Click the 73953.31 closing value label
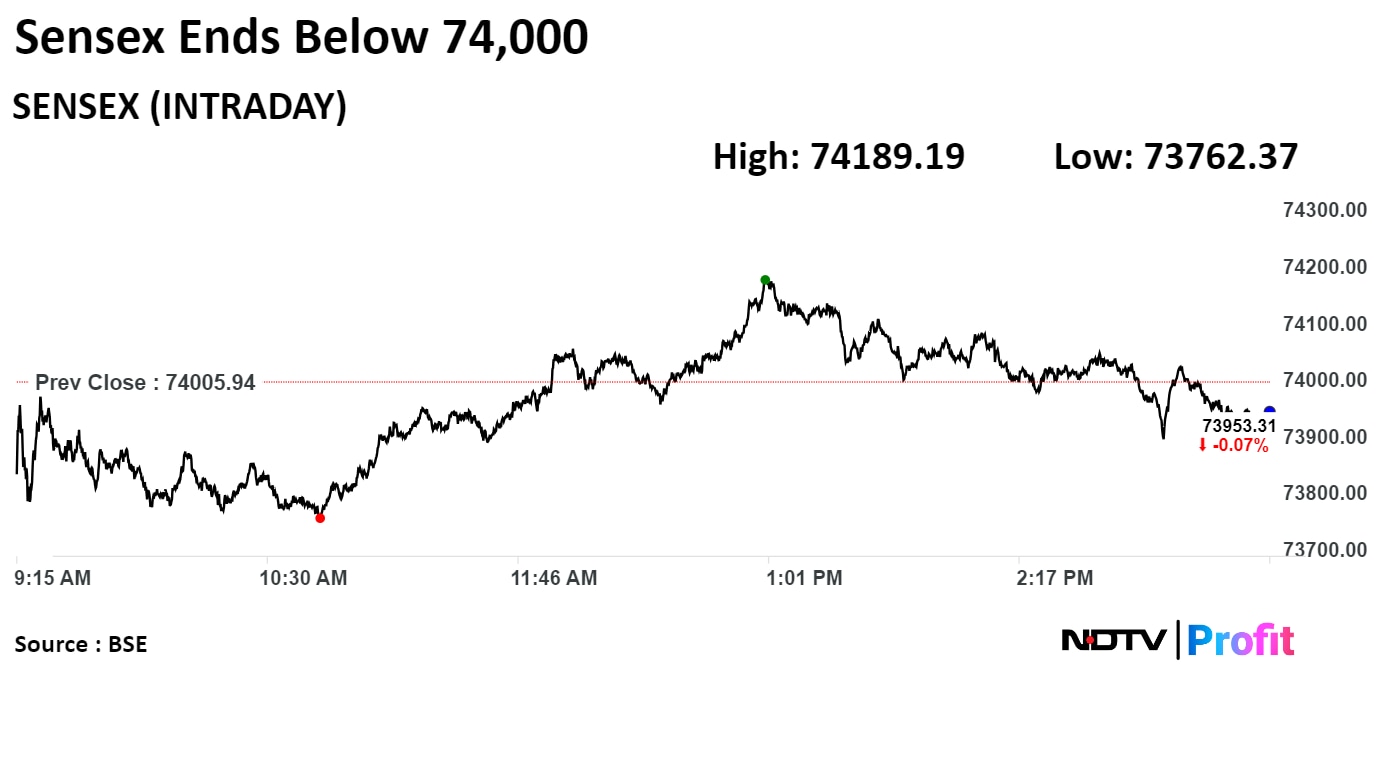This screenshot has height=777, width=1382. click(x=1239, y=426)
